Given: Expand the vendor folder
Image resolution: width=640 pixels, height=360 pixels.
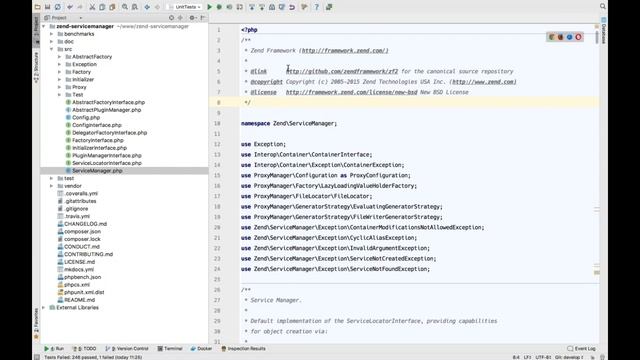Looking at the screenshot, I should click(51, 186).
